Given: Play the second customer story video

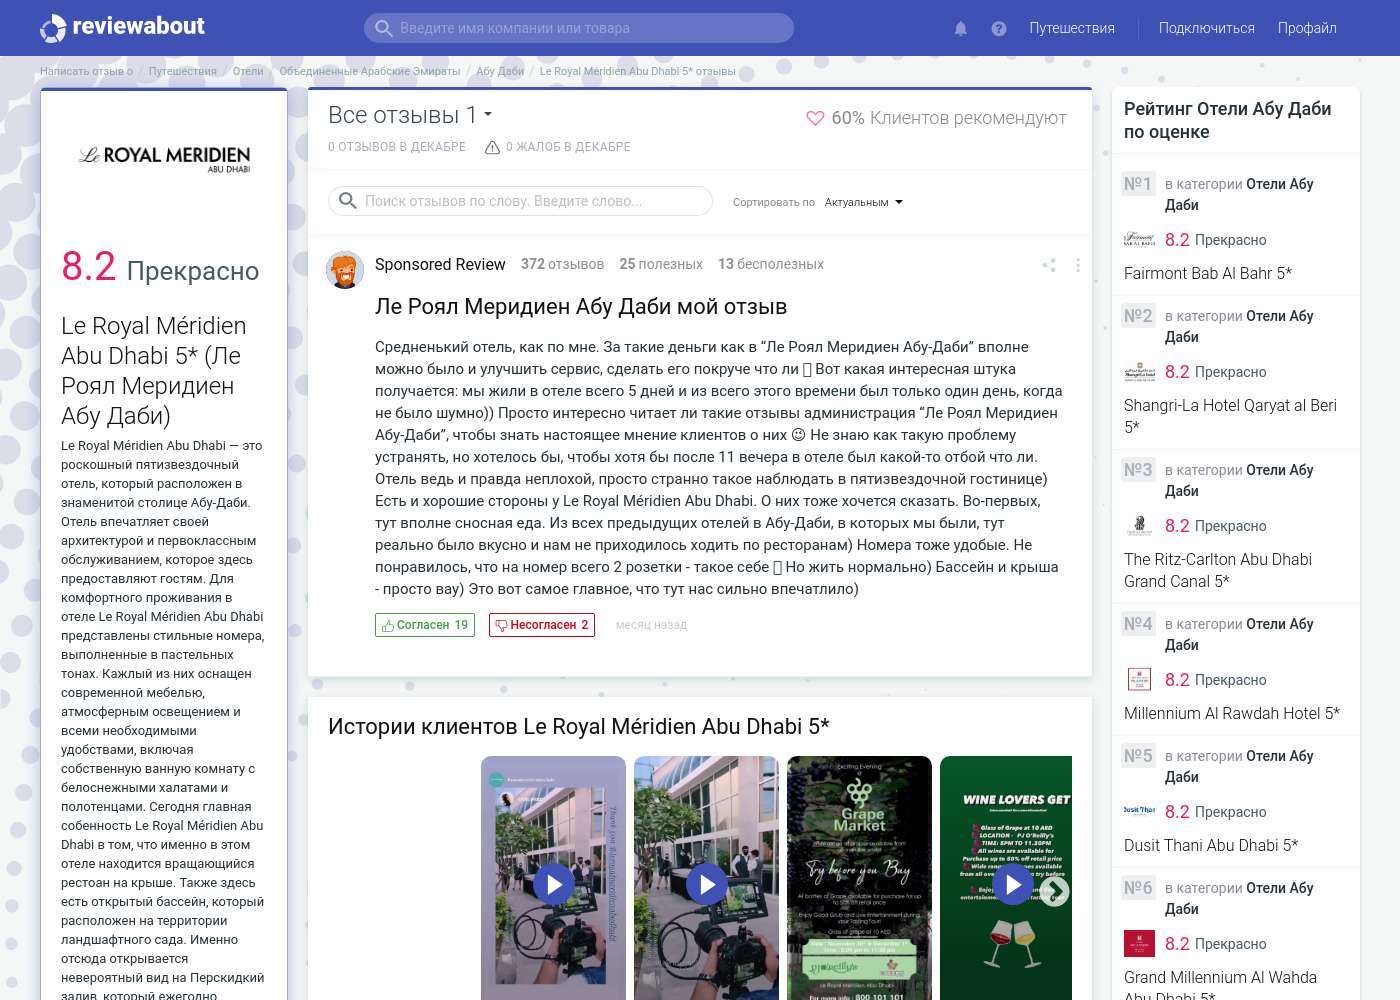Looking at the screenshot, I should coord(706,884).
